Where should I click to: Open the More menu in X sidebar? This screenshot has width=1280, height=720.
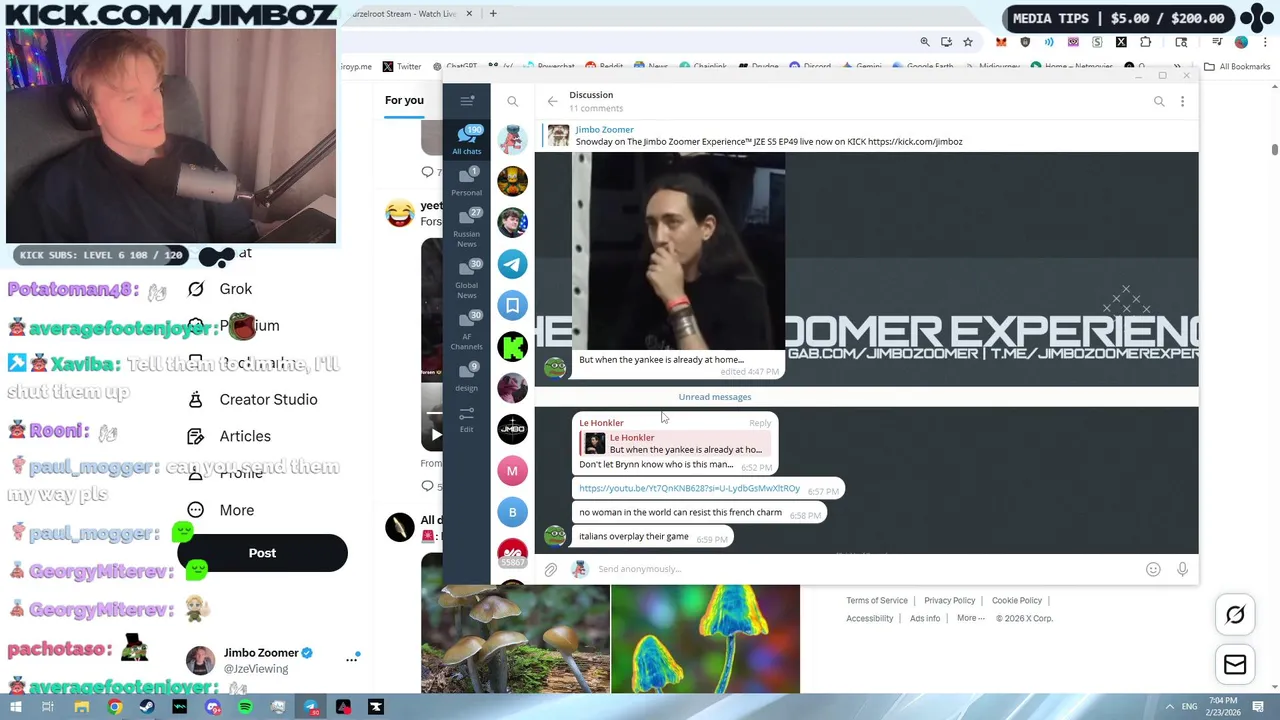(221, 510)
